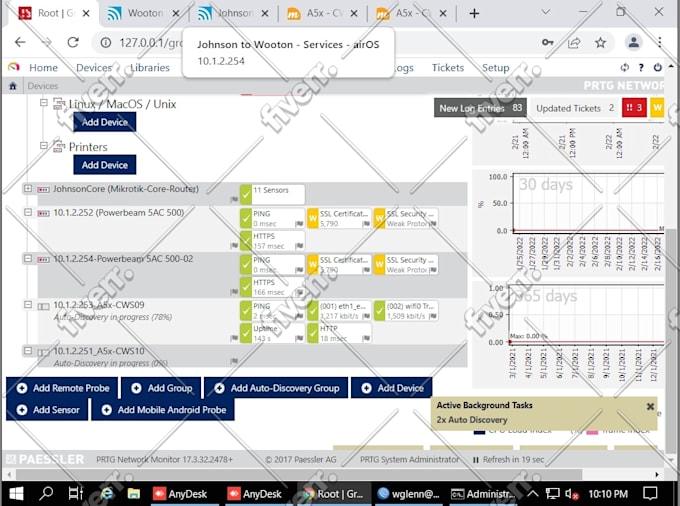Click the yellow warnings W indicator
The image size is (680, 506).
click(657, 108)
